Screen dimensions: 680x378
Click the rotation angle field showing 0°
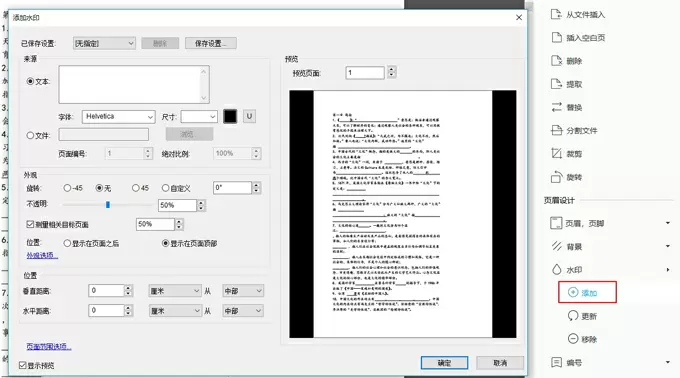pyautogui.click(x=232, y=188)
